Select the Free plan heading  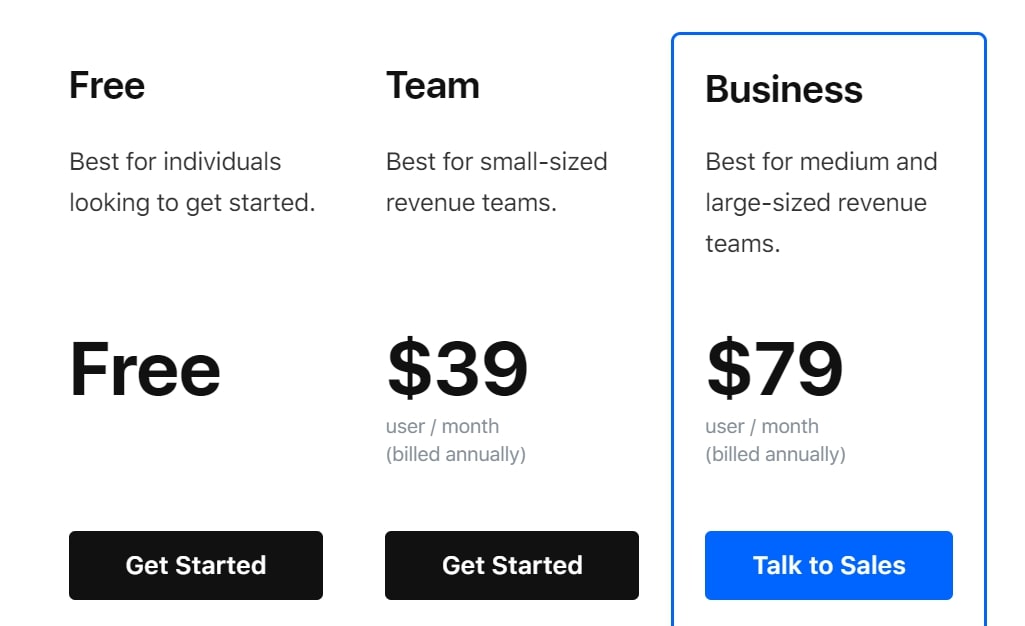coord(107,86)
